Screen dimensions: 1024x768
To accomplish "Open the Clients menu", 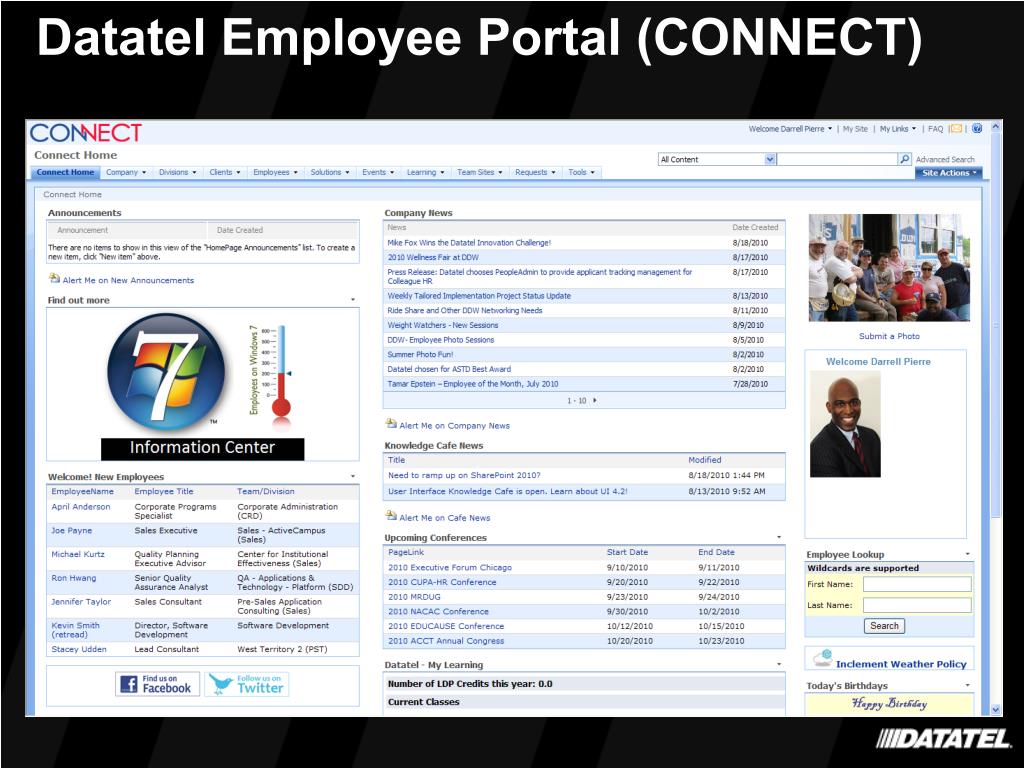I will pos(225,172).
